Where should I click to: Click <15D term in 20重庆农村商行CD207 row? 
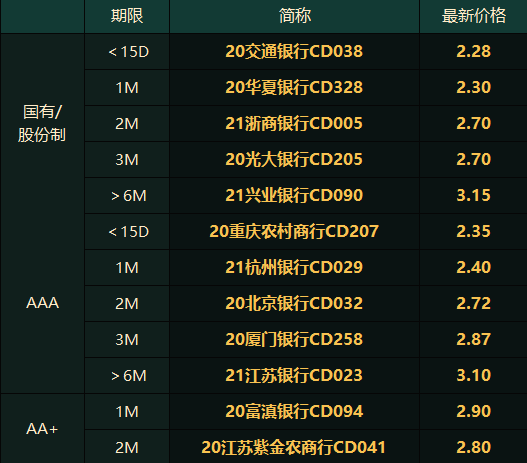point(128,232)
